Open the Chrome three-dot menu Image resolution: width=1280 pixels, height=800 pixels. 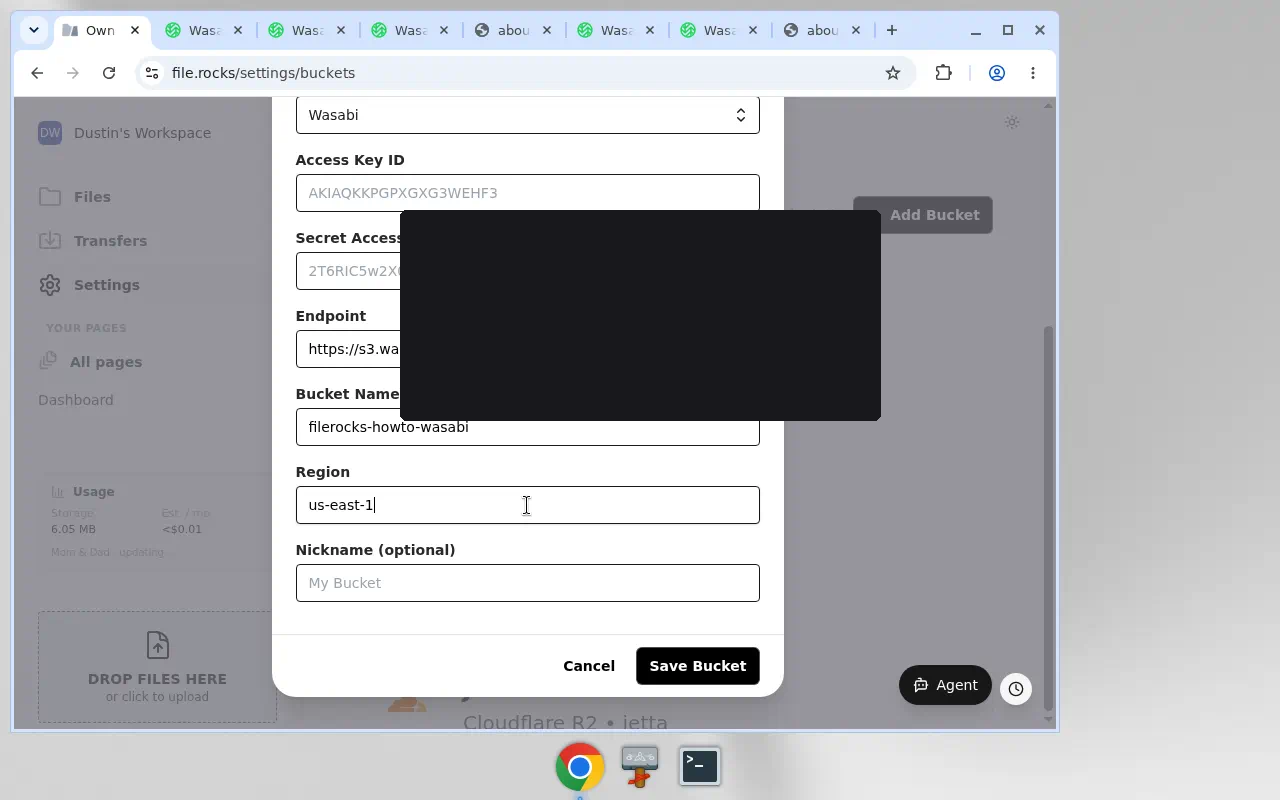[1033, 73]
